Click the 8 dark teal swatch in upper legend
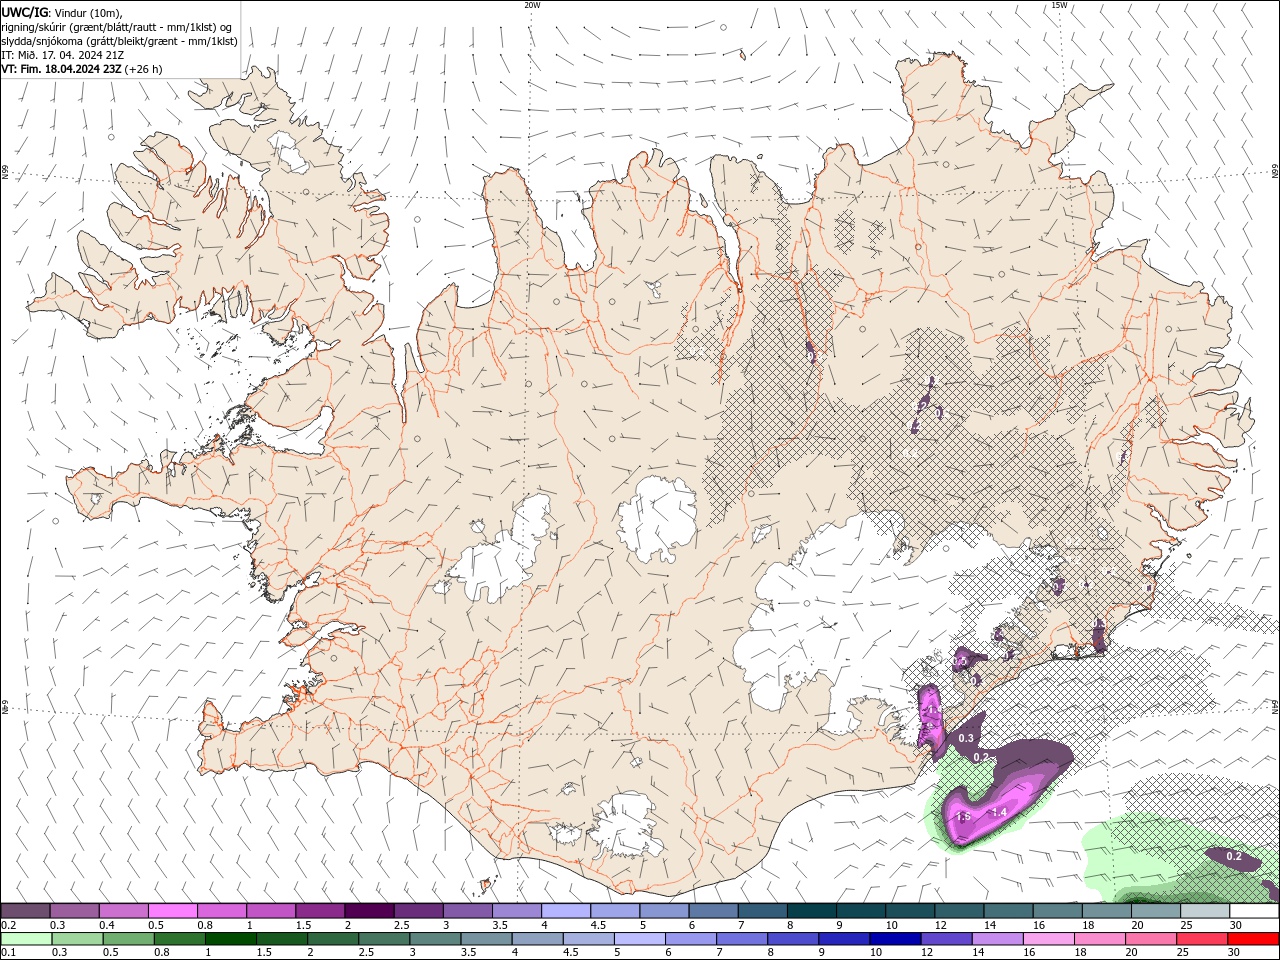1280x960 pixels. [810, 911]
